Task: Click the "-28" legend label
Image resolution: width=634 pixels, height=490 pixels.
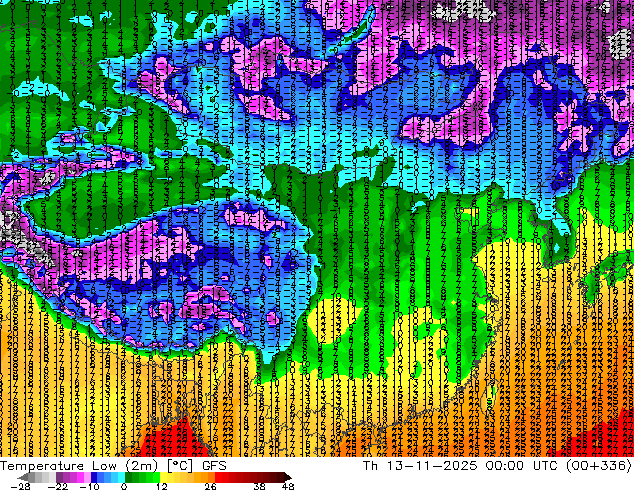Action: click(20, 486)
